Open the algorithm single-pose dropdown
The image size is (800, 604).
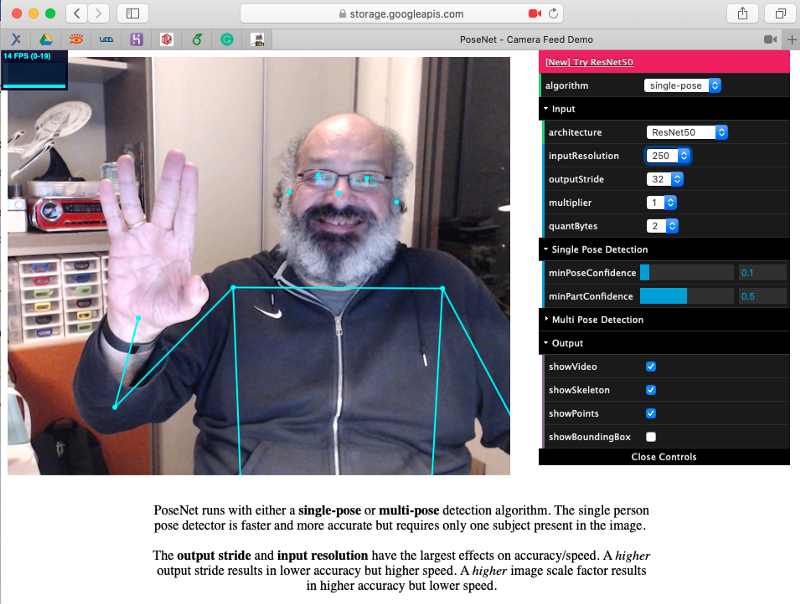pyautogui.click(x=682, y=86)
